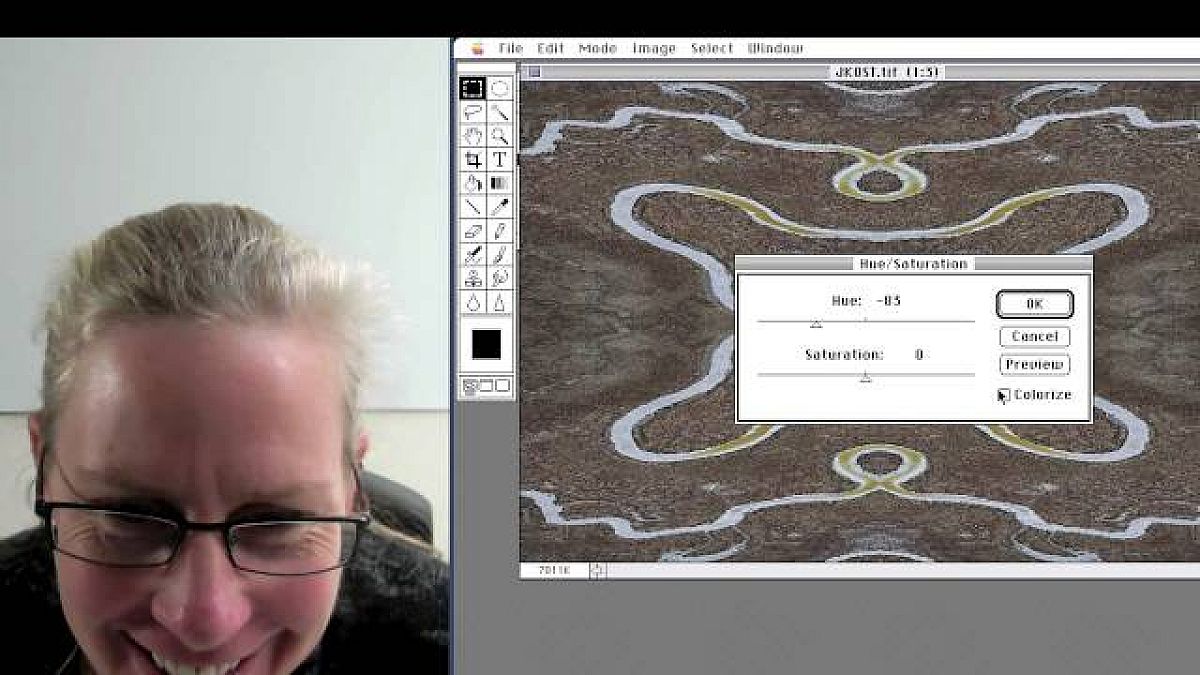This screenshot has width=1200, height=675.
Task: Select the rectangular Marquee tool
Action: click(x=473, y=89)
